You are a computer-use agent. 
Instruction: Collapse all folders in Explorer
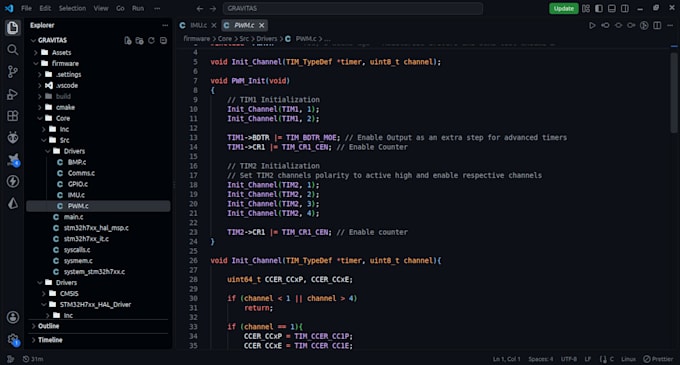163,40
